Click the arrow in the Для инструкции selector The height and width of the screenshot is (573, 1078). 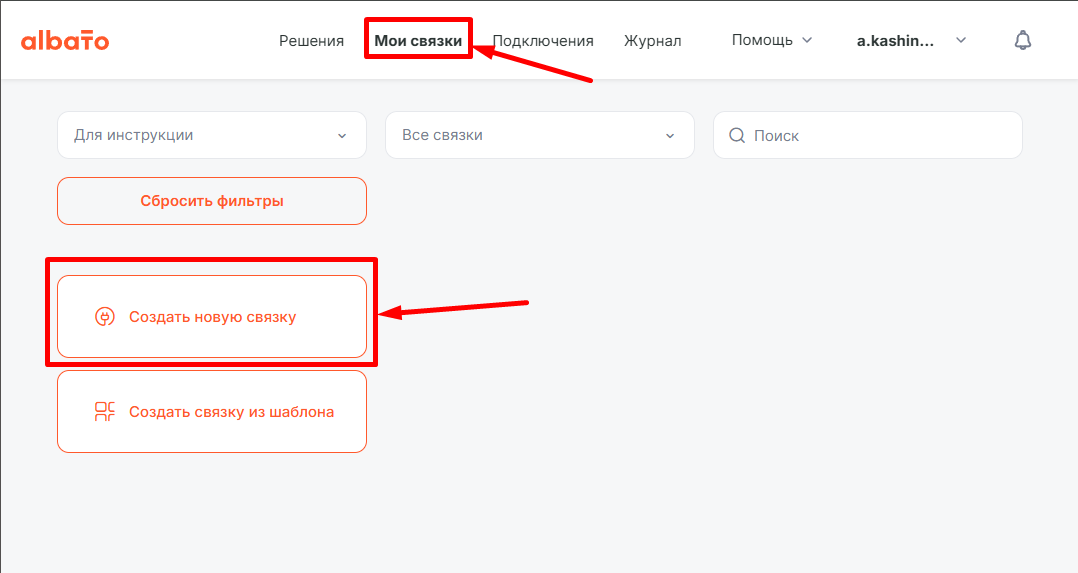[342, 136]
